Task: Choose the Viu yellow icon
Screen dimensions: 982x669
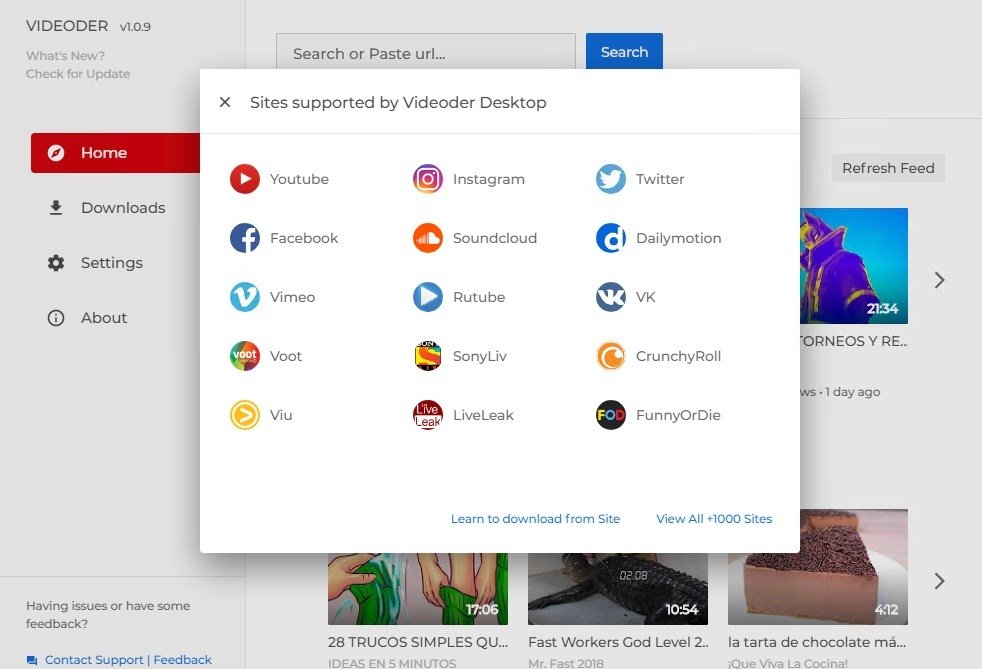Action: 245,415
